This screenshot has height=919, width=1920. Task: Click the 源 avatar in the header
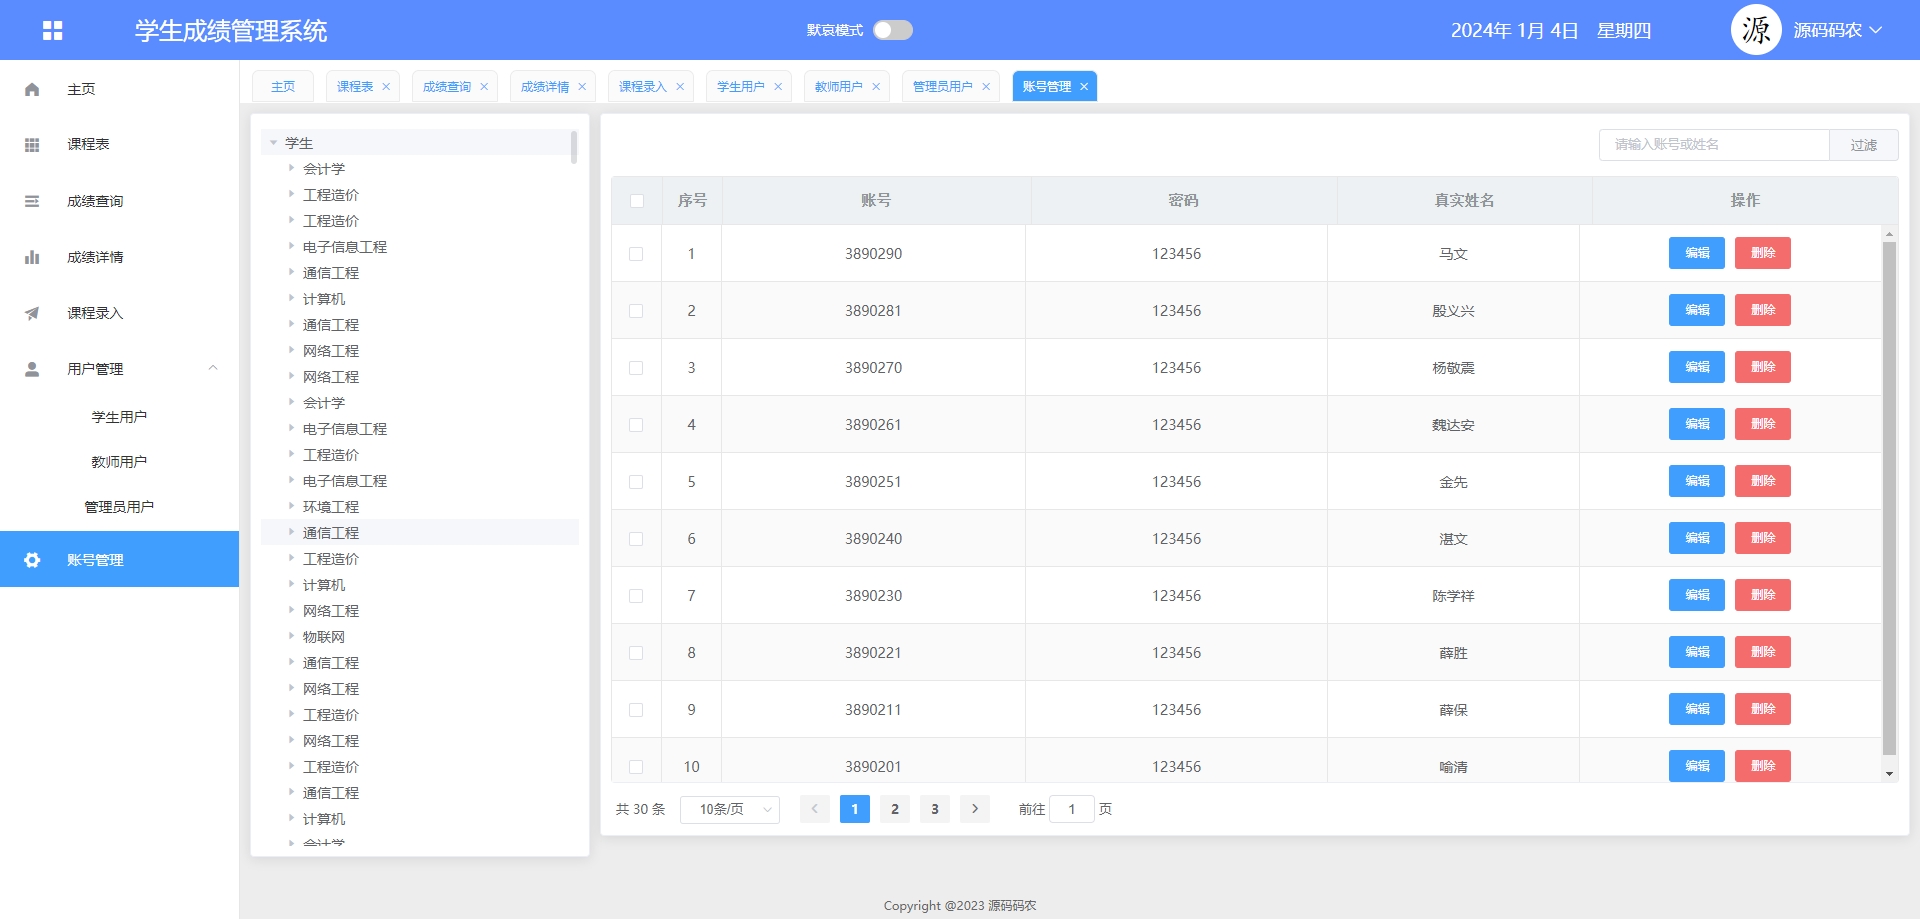[x=1756, y=30]
